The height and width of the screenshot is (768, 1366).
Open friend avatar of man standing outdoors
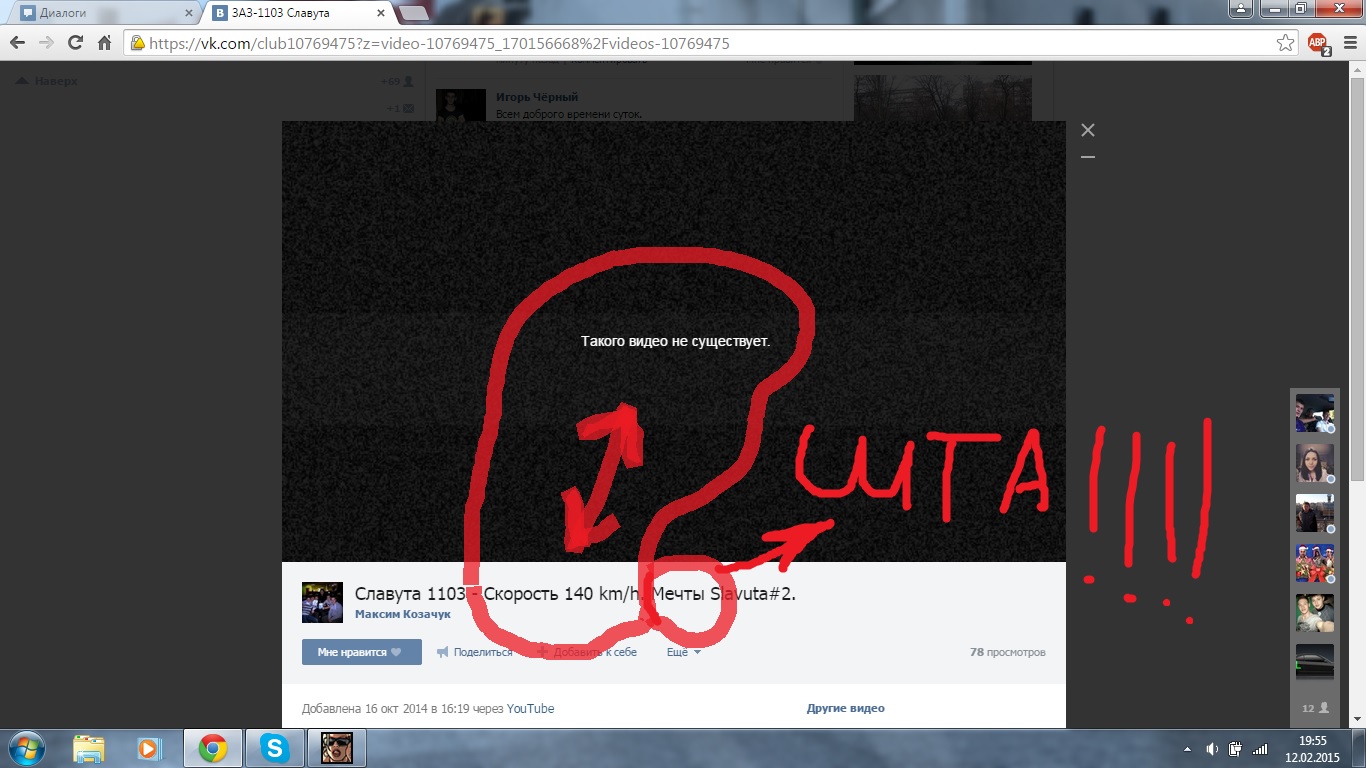1314,512
